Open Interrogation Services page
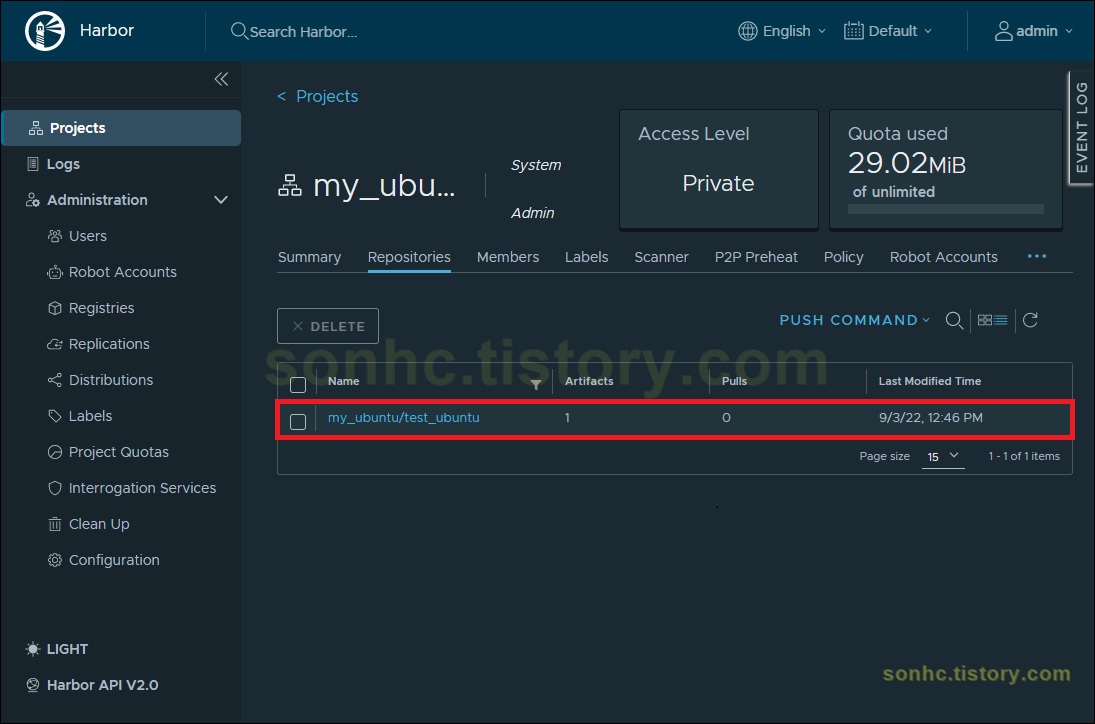This screenshot has width=1095, height=724. [x=142, y=488]
